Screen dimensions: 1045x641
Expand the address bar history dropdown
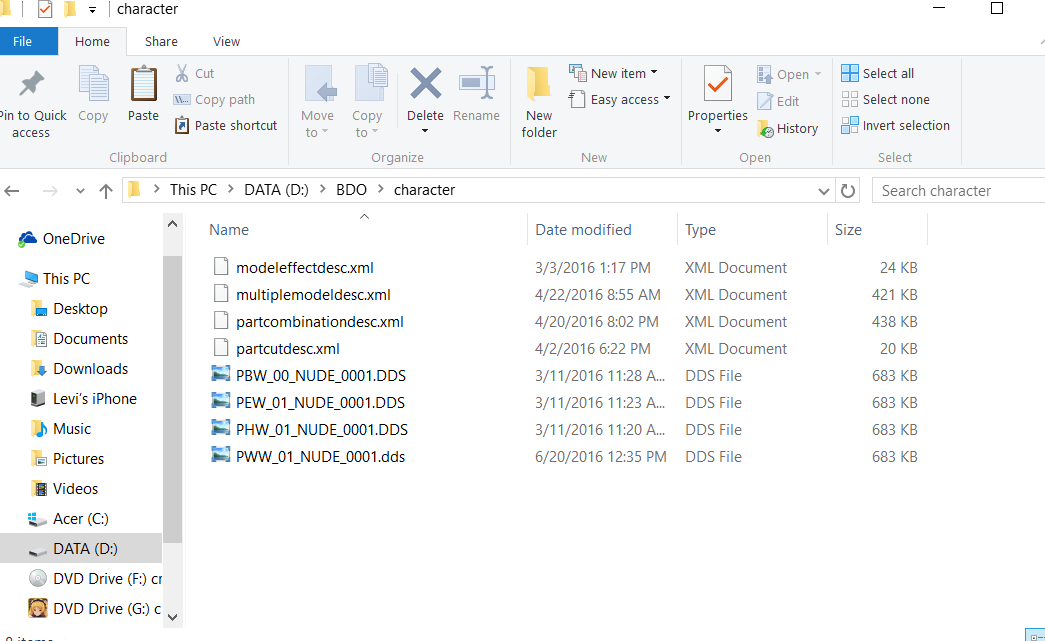[x=824, y=191]
